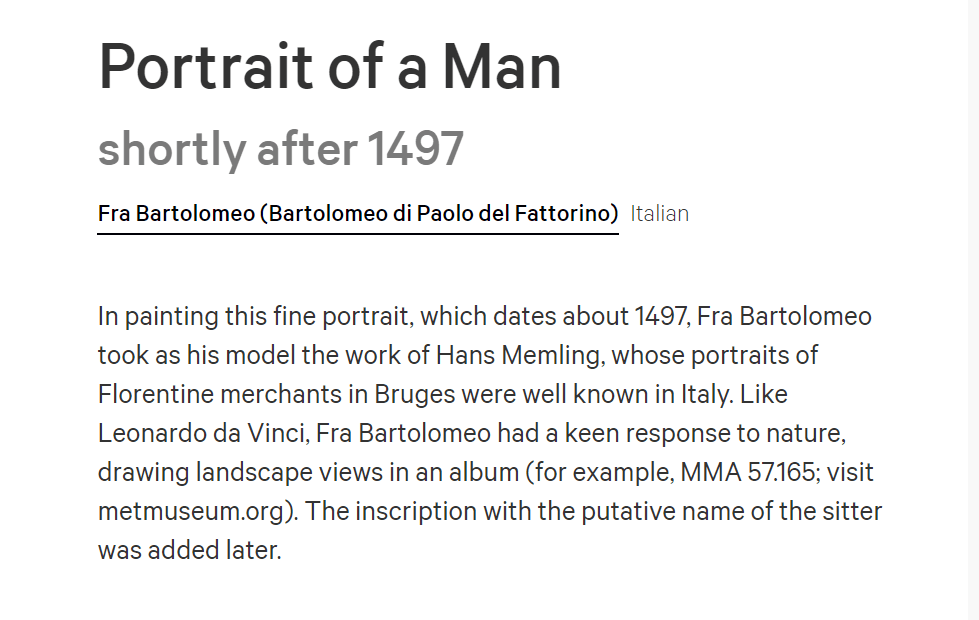979x620 pixels.
Task: Click the phrase 'keen response to nature'
Action: (x=704, y=433)
